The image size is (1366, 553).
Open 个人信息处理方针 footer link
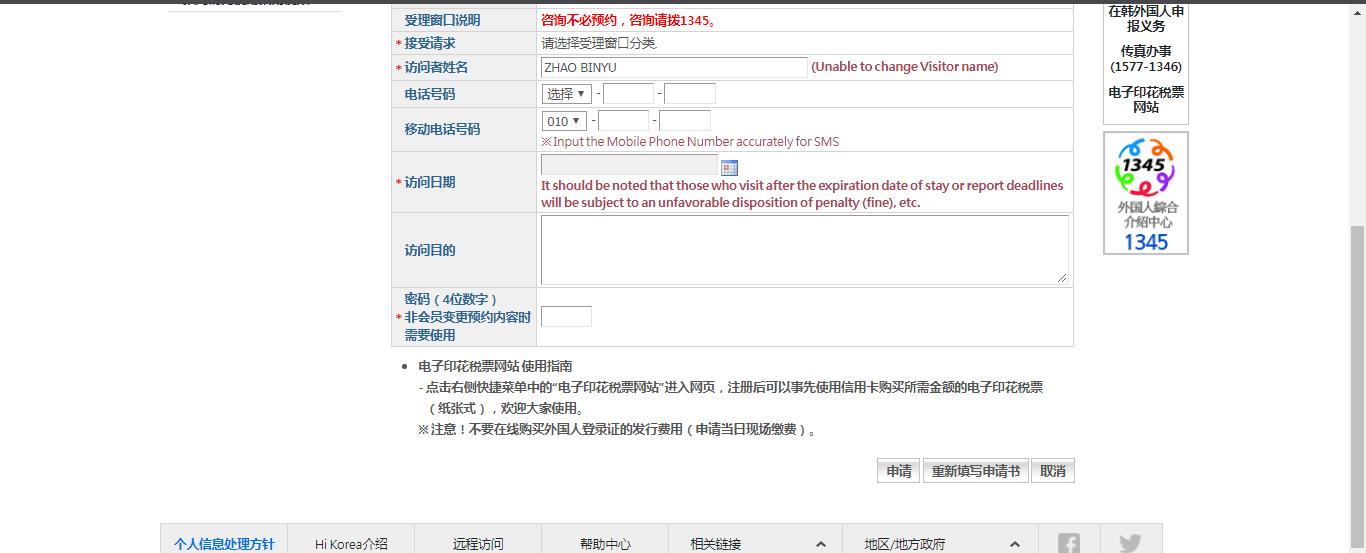pyautogui.click(x=224, y=544)
